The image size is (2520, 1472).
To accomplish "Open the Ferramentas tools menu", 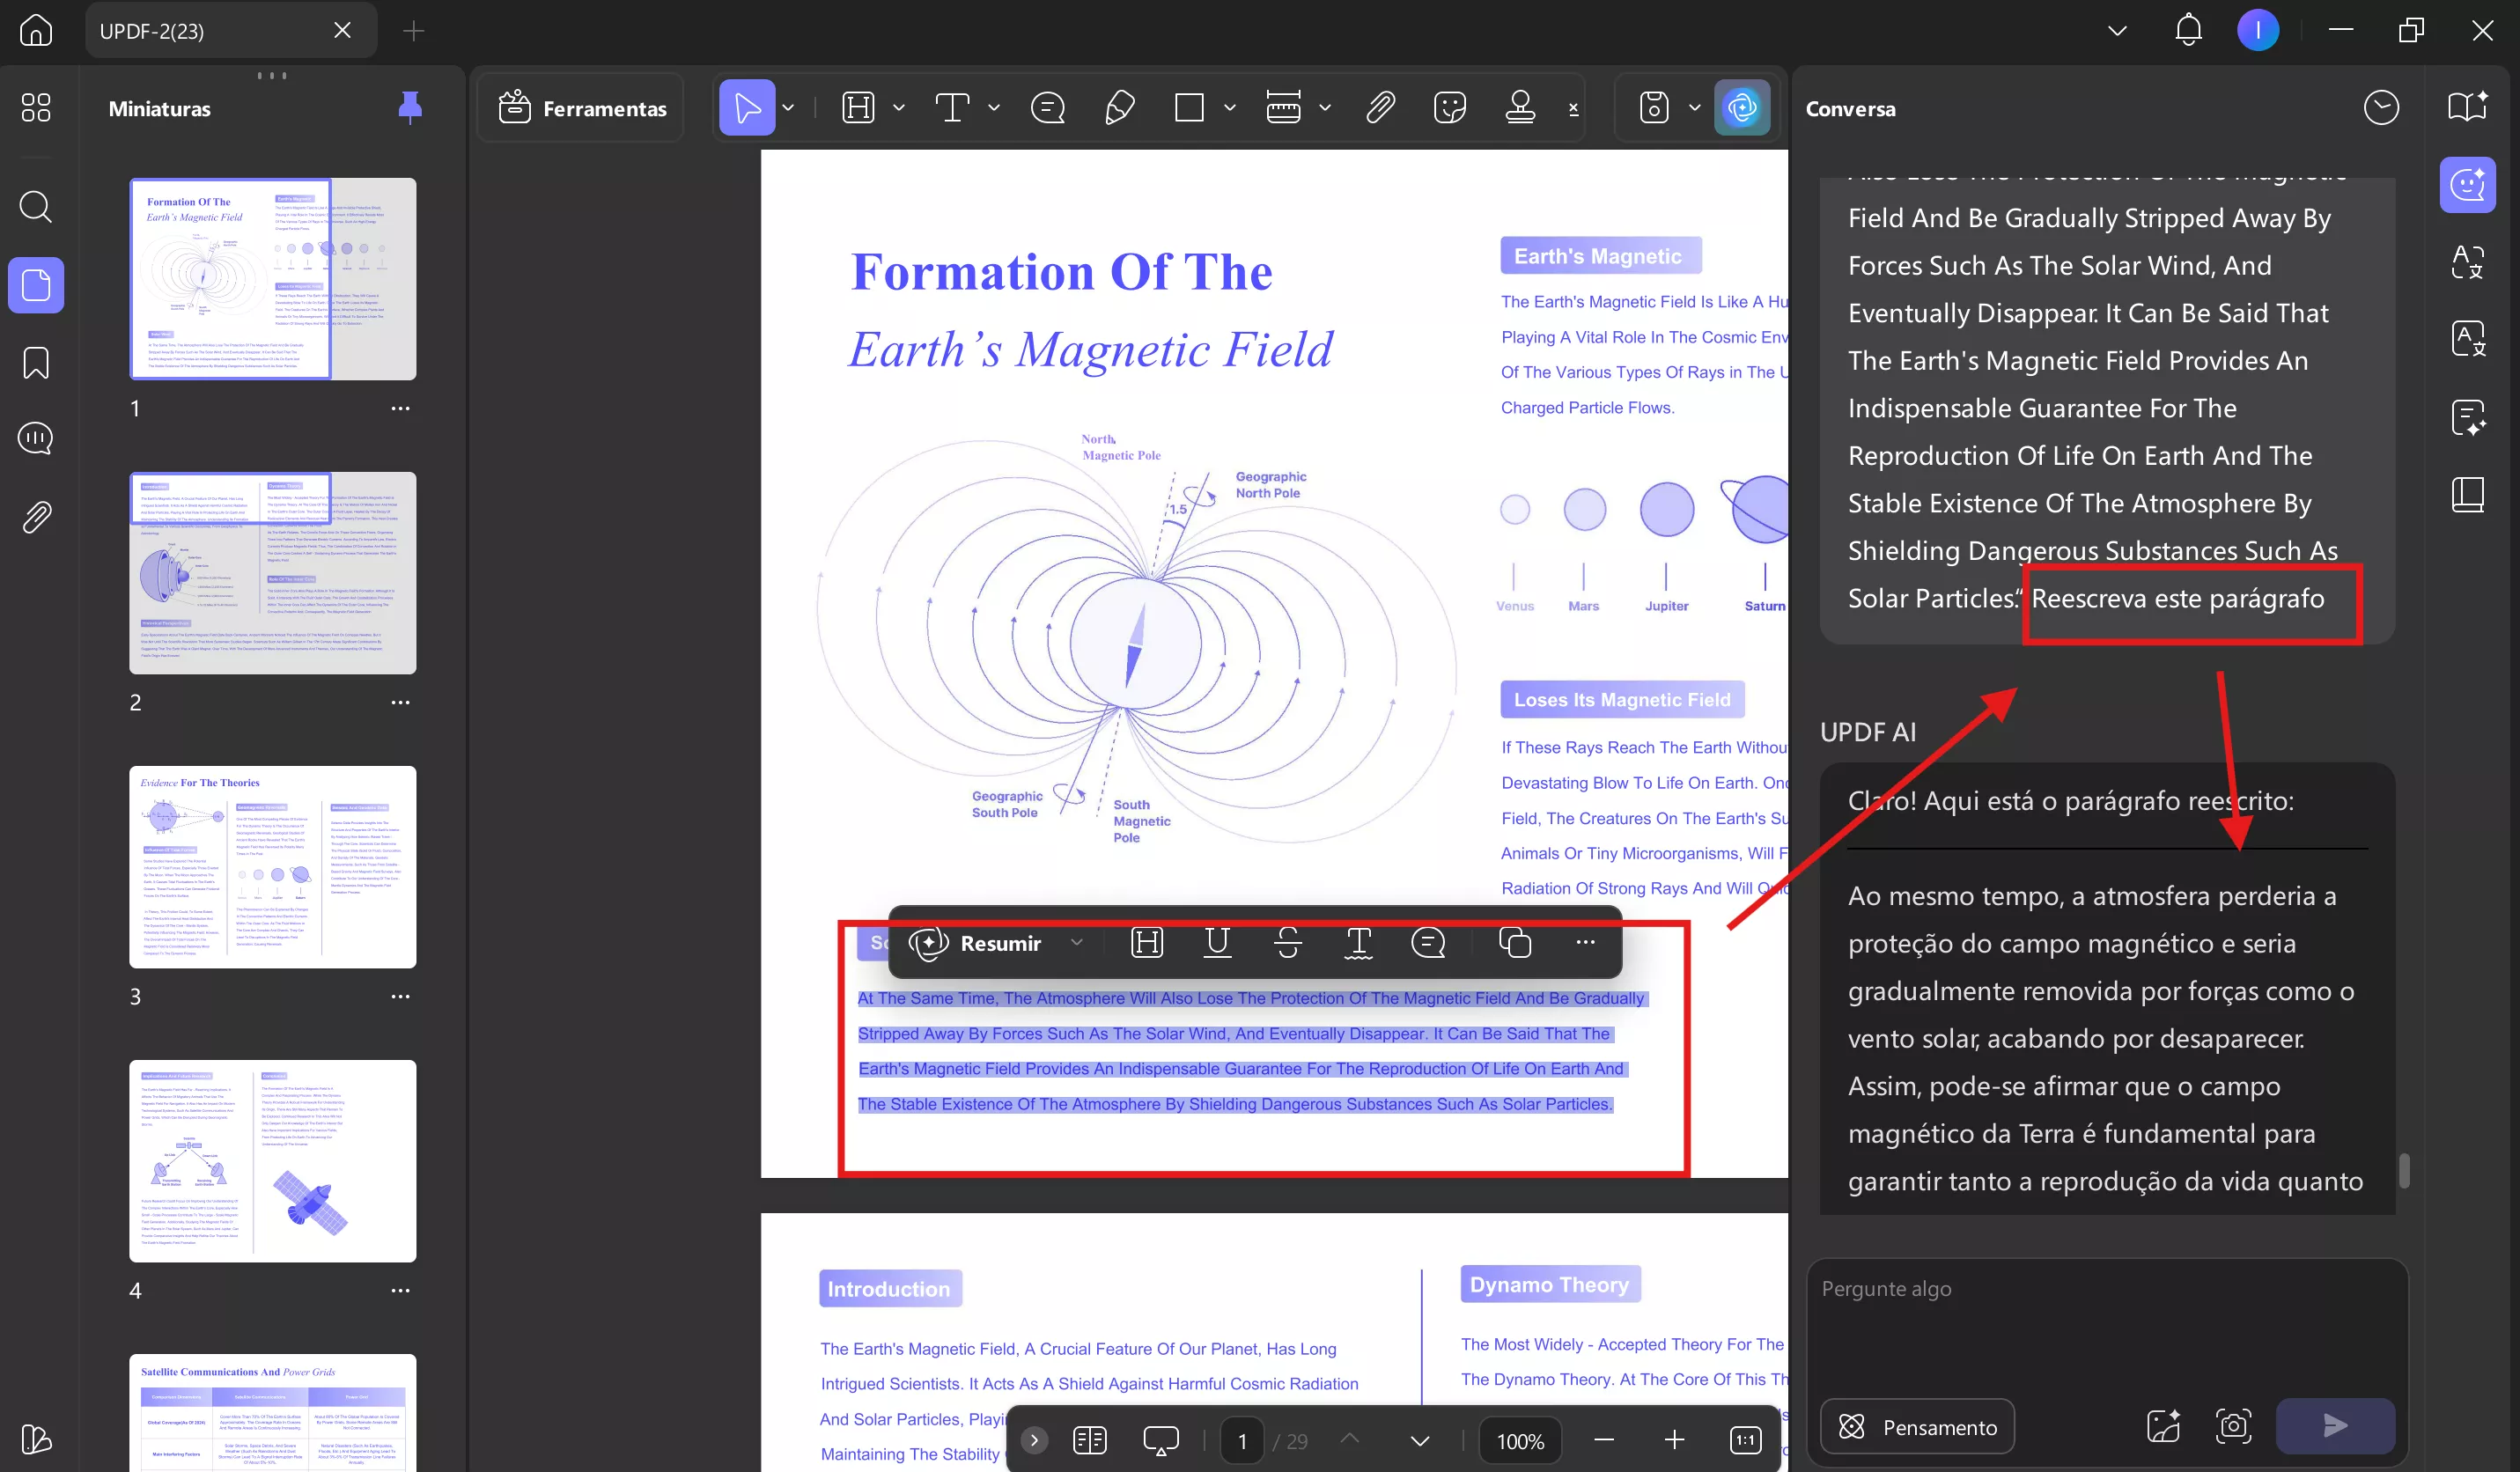I will (x=582, y=108).
